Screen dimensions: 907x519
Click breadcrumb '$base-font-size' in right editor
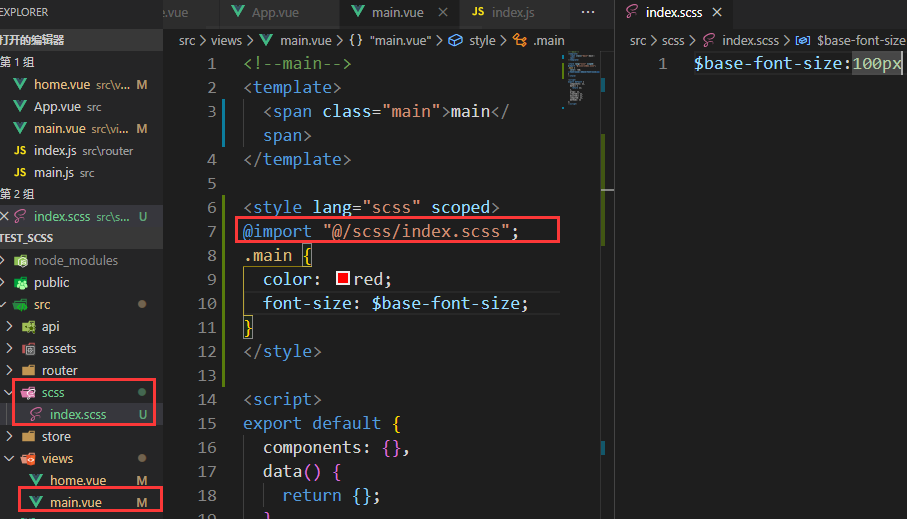[x=861, y=41]
